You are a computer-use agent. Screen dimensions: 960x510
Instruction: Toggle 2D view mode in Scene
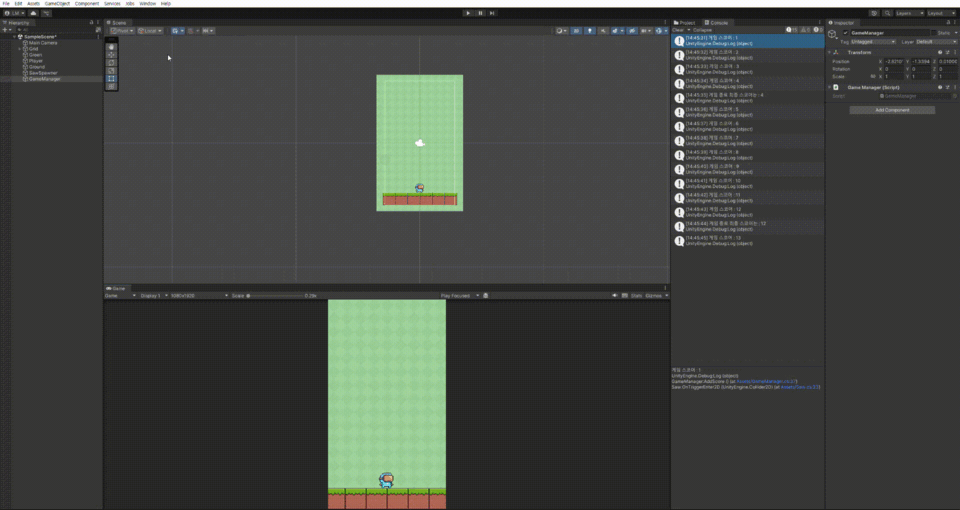coord(576,31)
